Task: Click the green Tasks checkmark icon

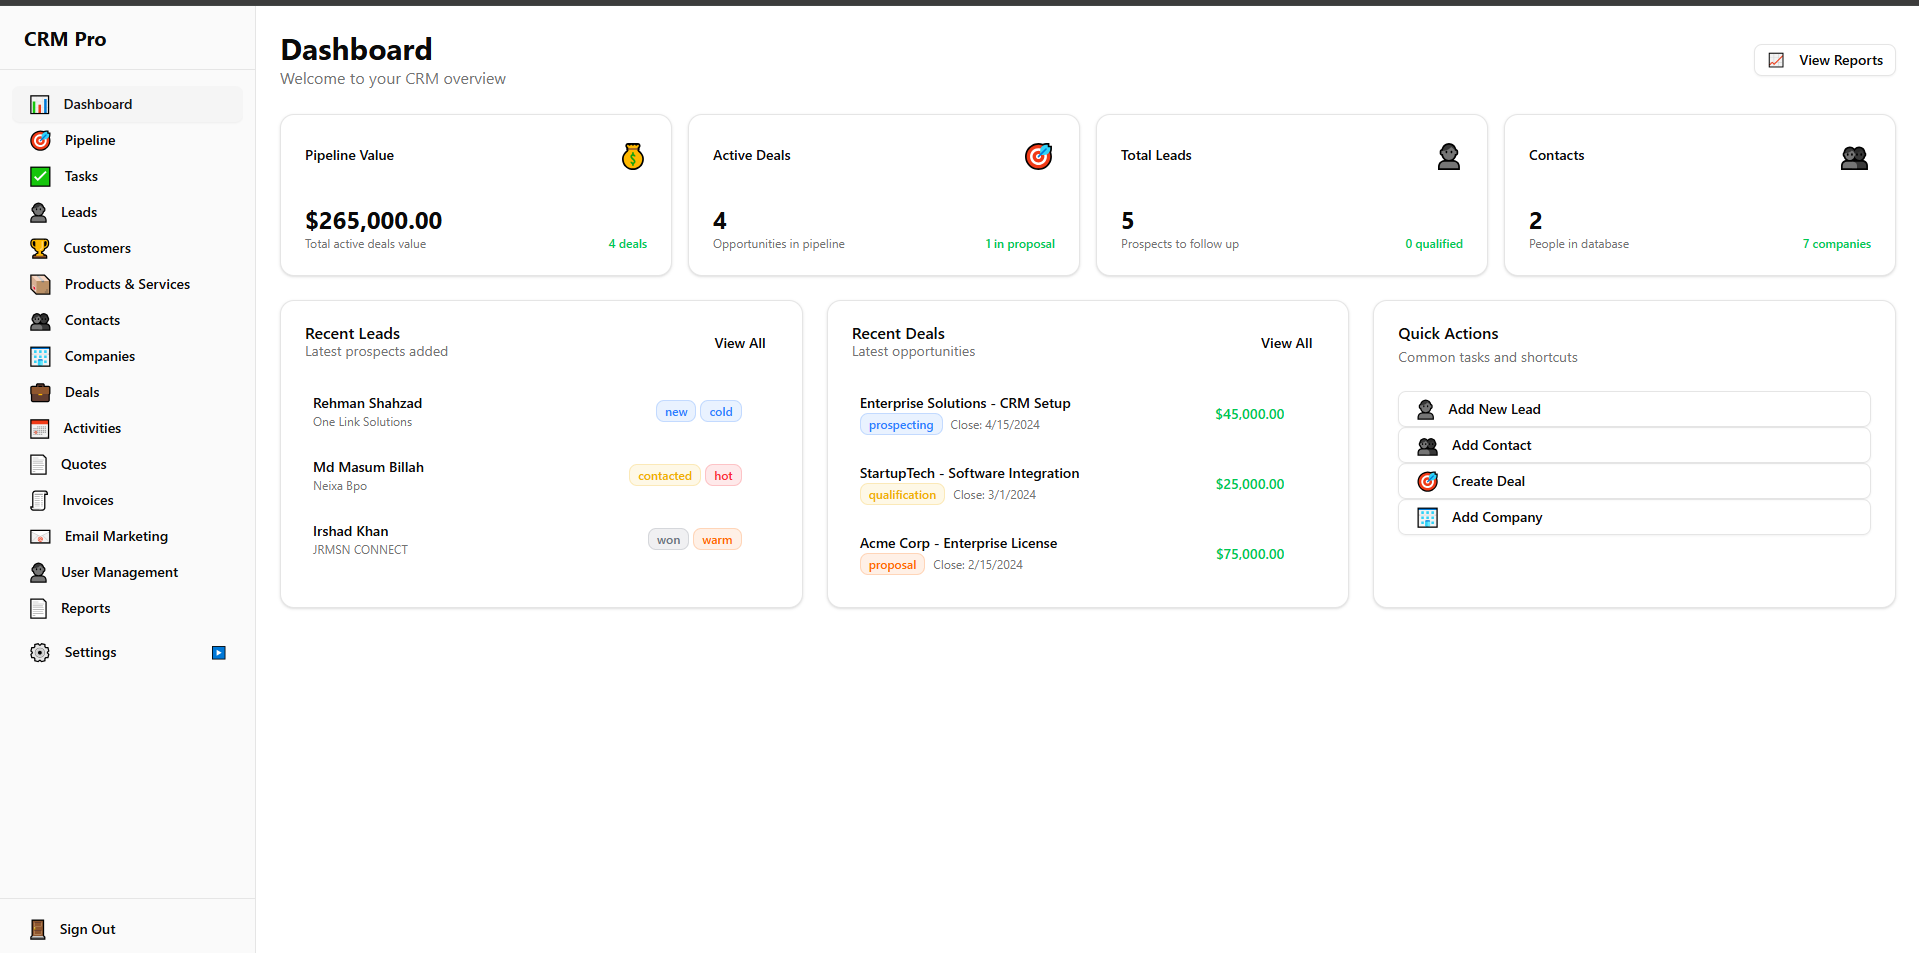Action: click(40, 176)
